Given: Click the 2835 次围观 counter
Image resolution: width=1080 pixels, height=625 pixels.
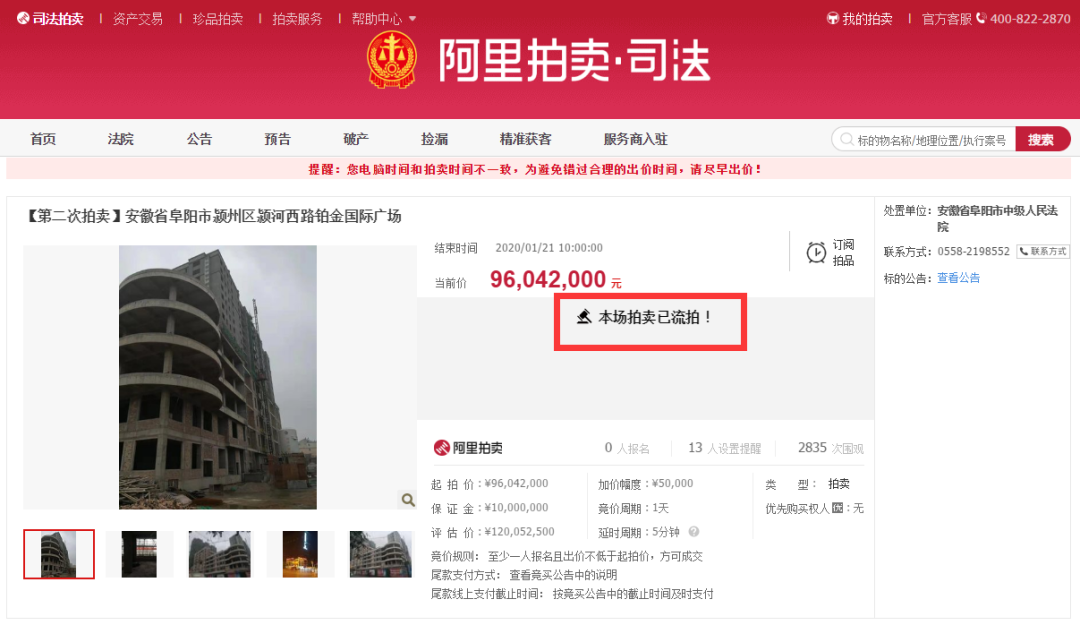Looking at the screenshot, I should pos(831,448).
